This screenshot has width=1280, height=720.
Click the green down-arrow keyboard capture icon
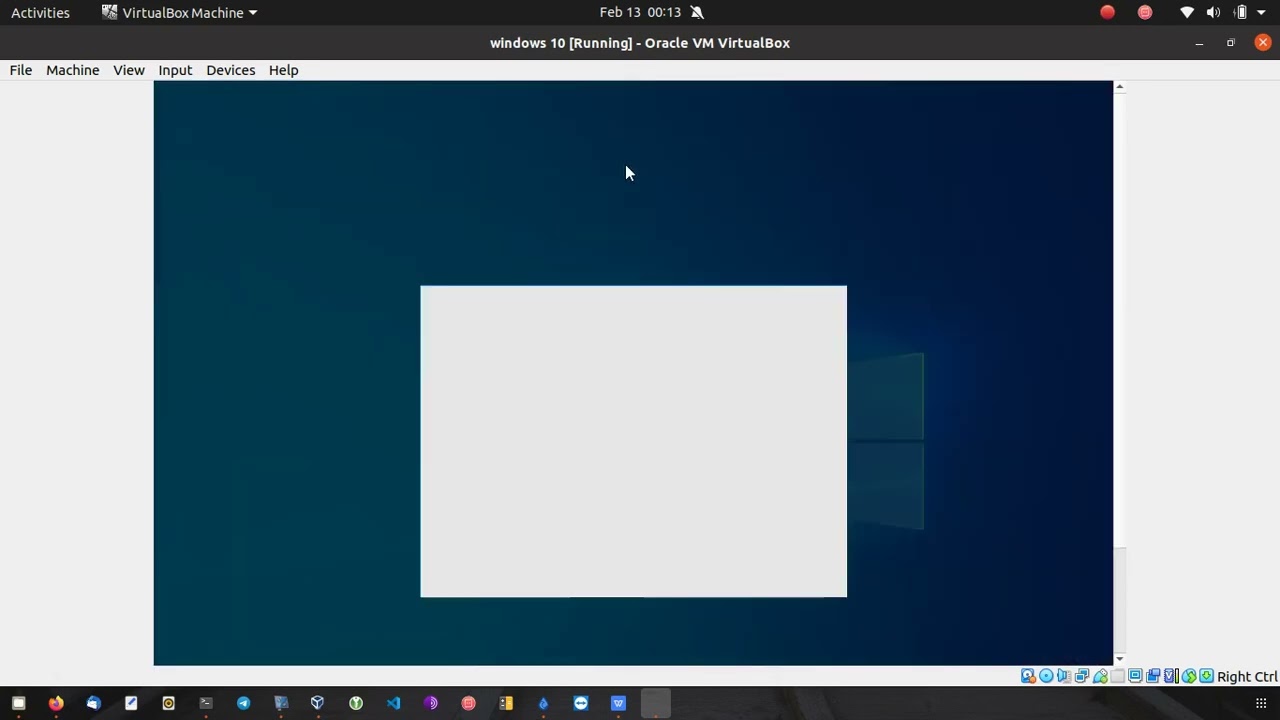(1206, 676)
